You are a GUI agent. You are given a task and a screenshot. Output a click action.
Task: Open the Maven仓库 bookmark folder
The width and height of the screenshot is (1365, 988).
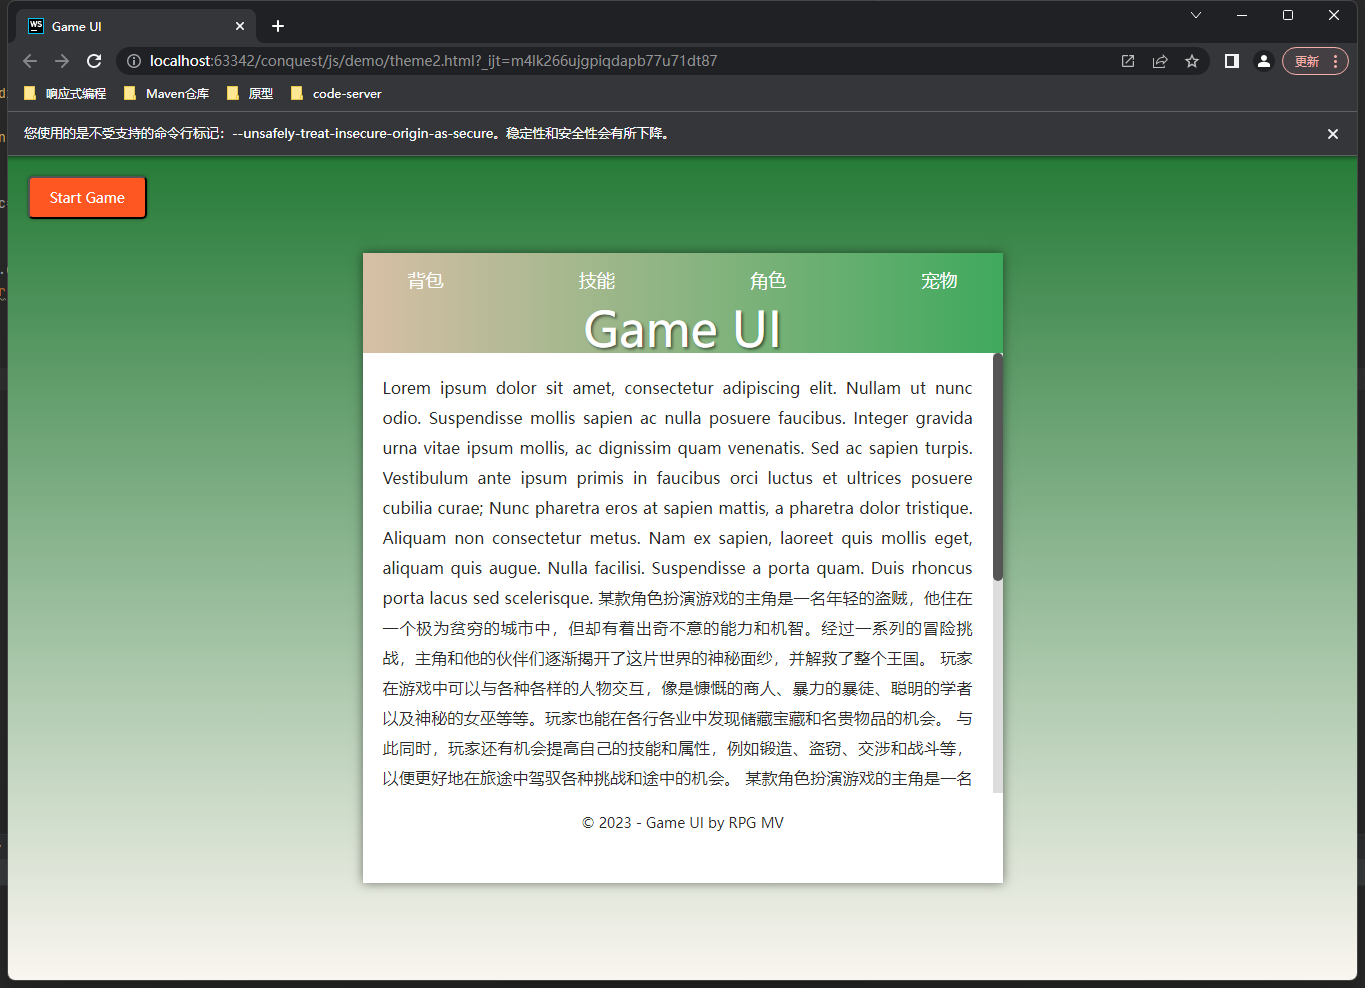(x=166, y=93)
